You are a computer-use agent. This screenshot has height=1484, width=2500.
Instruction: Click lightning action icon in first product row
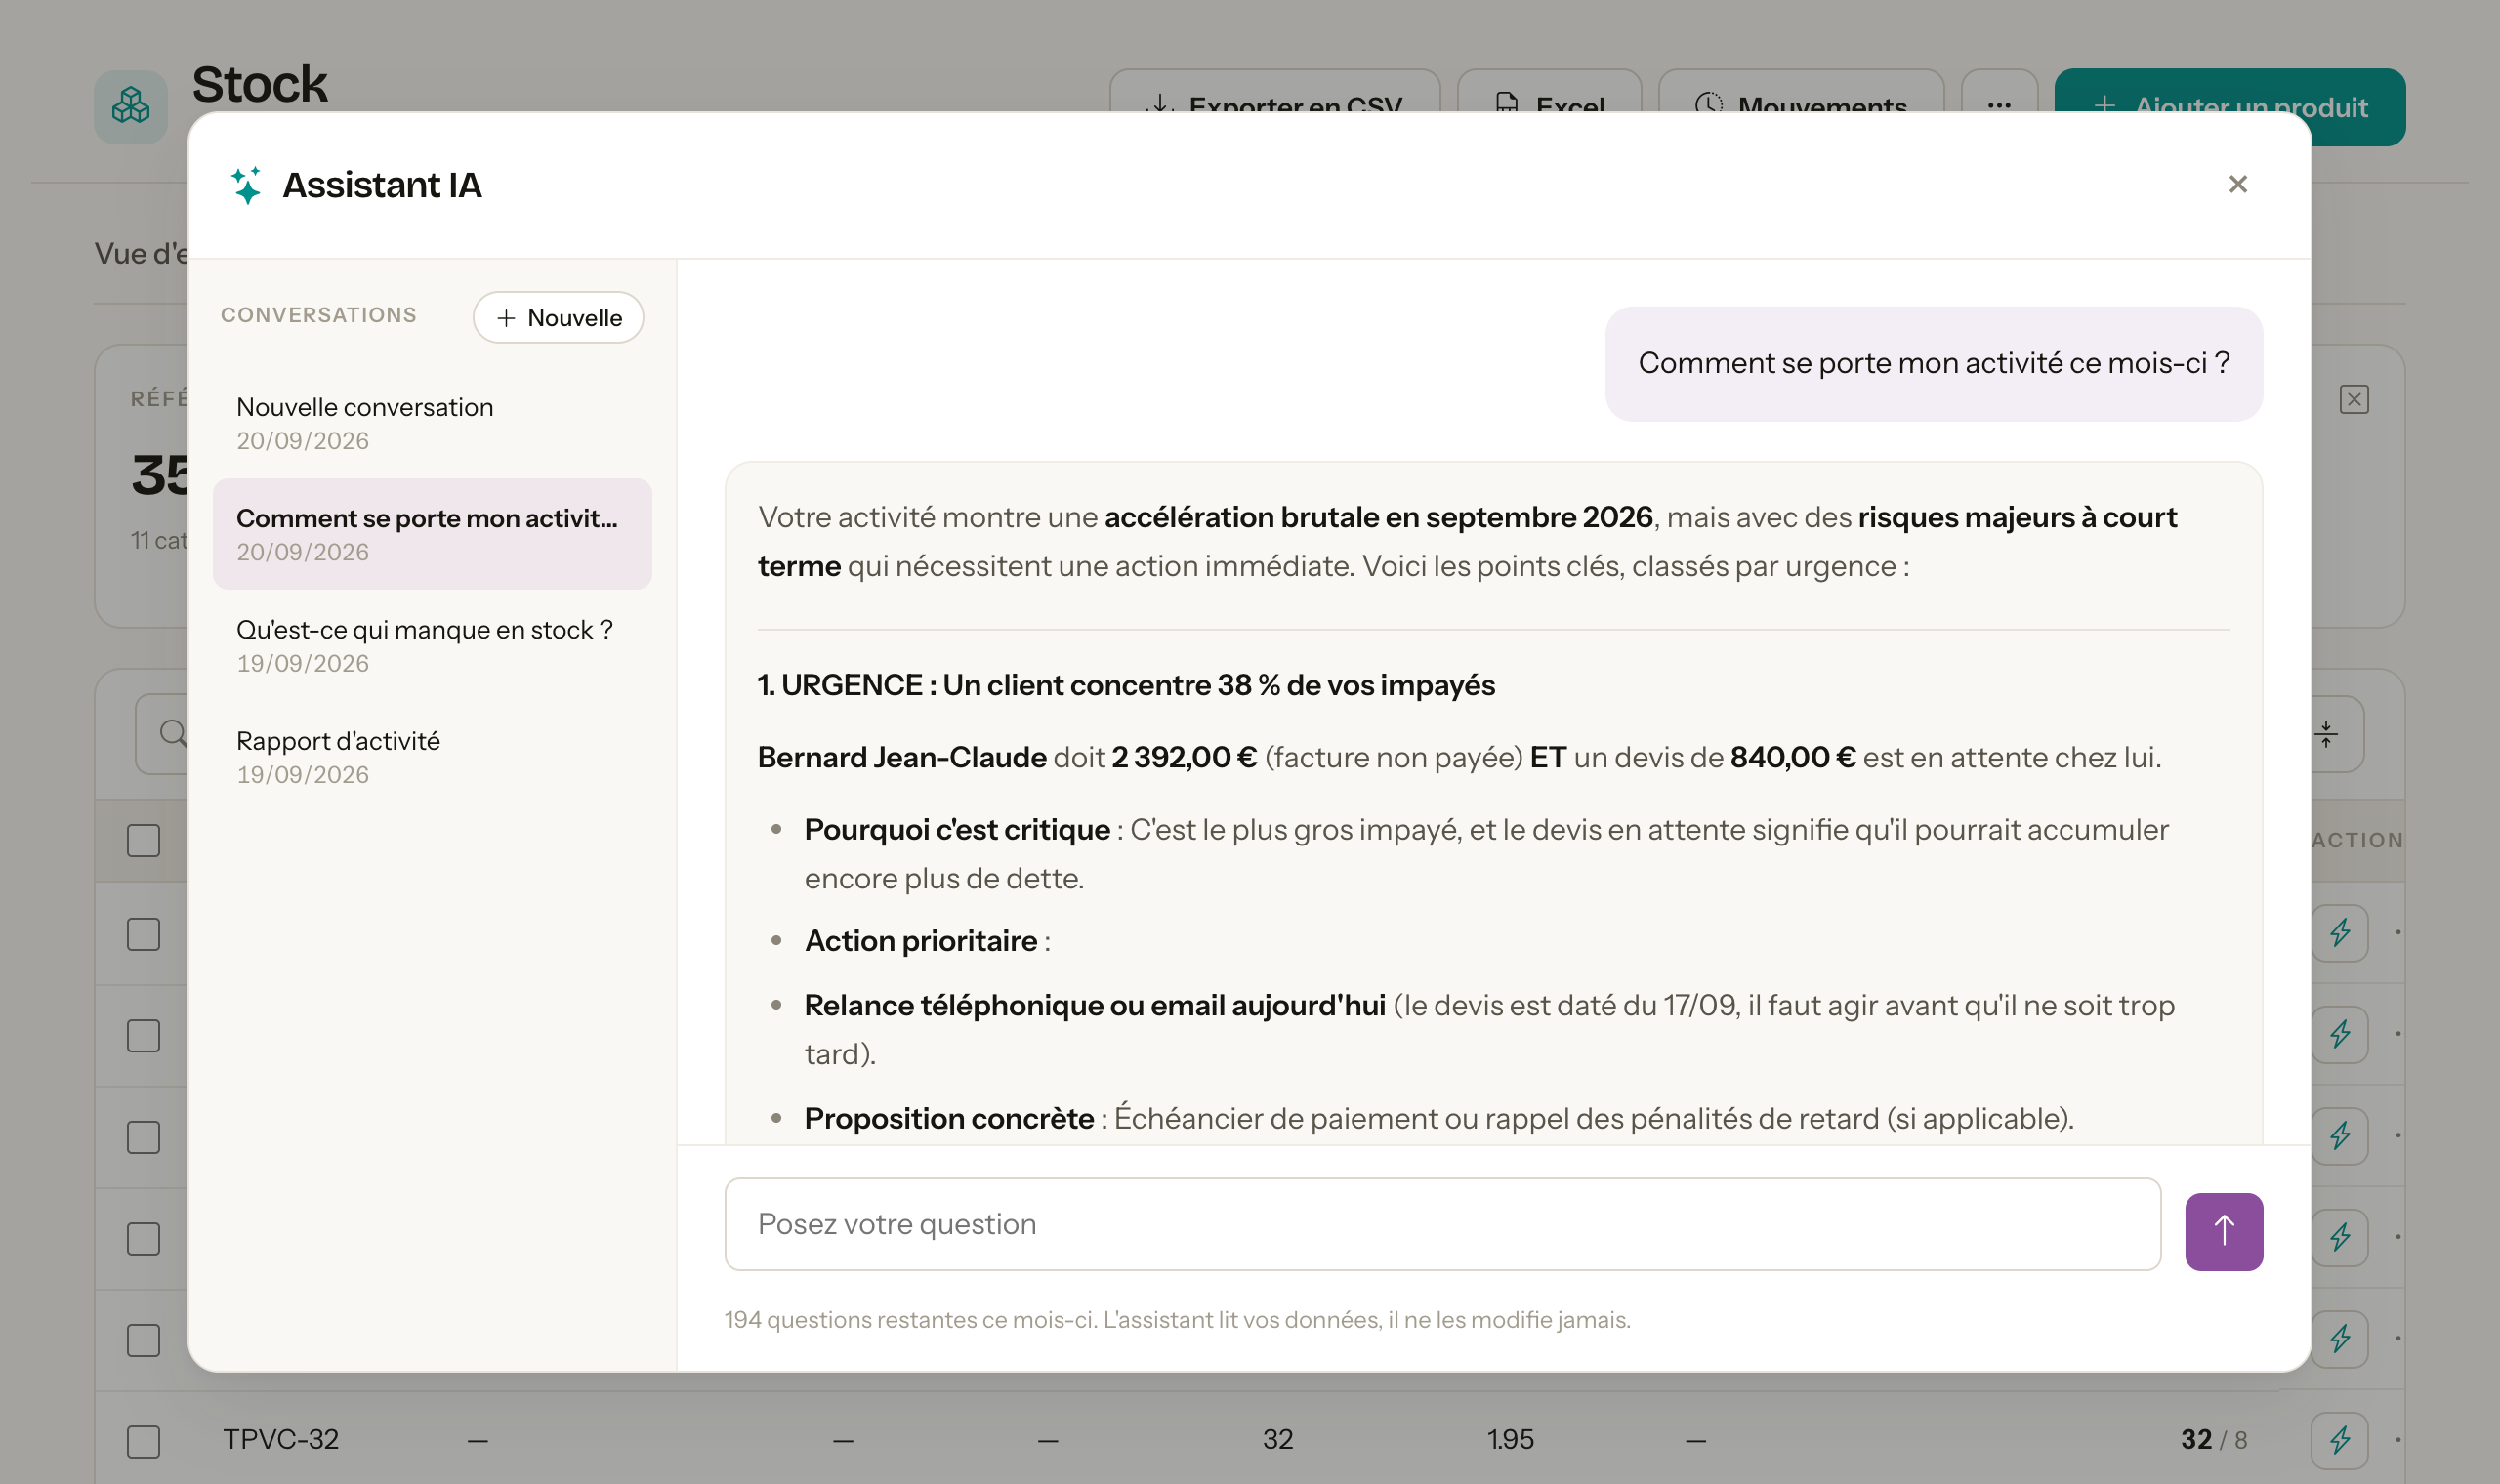2339,932
